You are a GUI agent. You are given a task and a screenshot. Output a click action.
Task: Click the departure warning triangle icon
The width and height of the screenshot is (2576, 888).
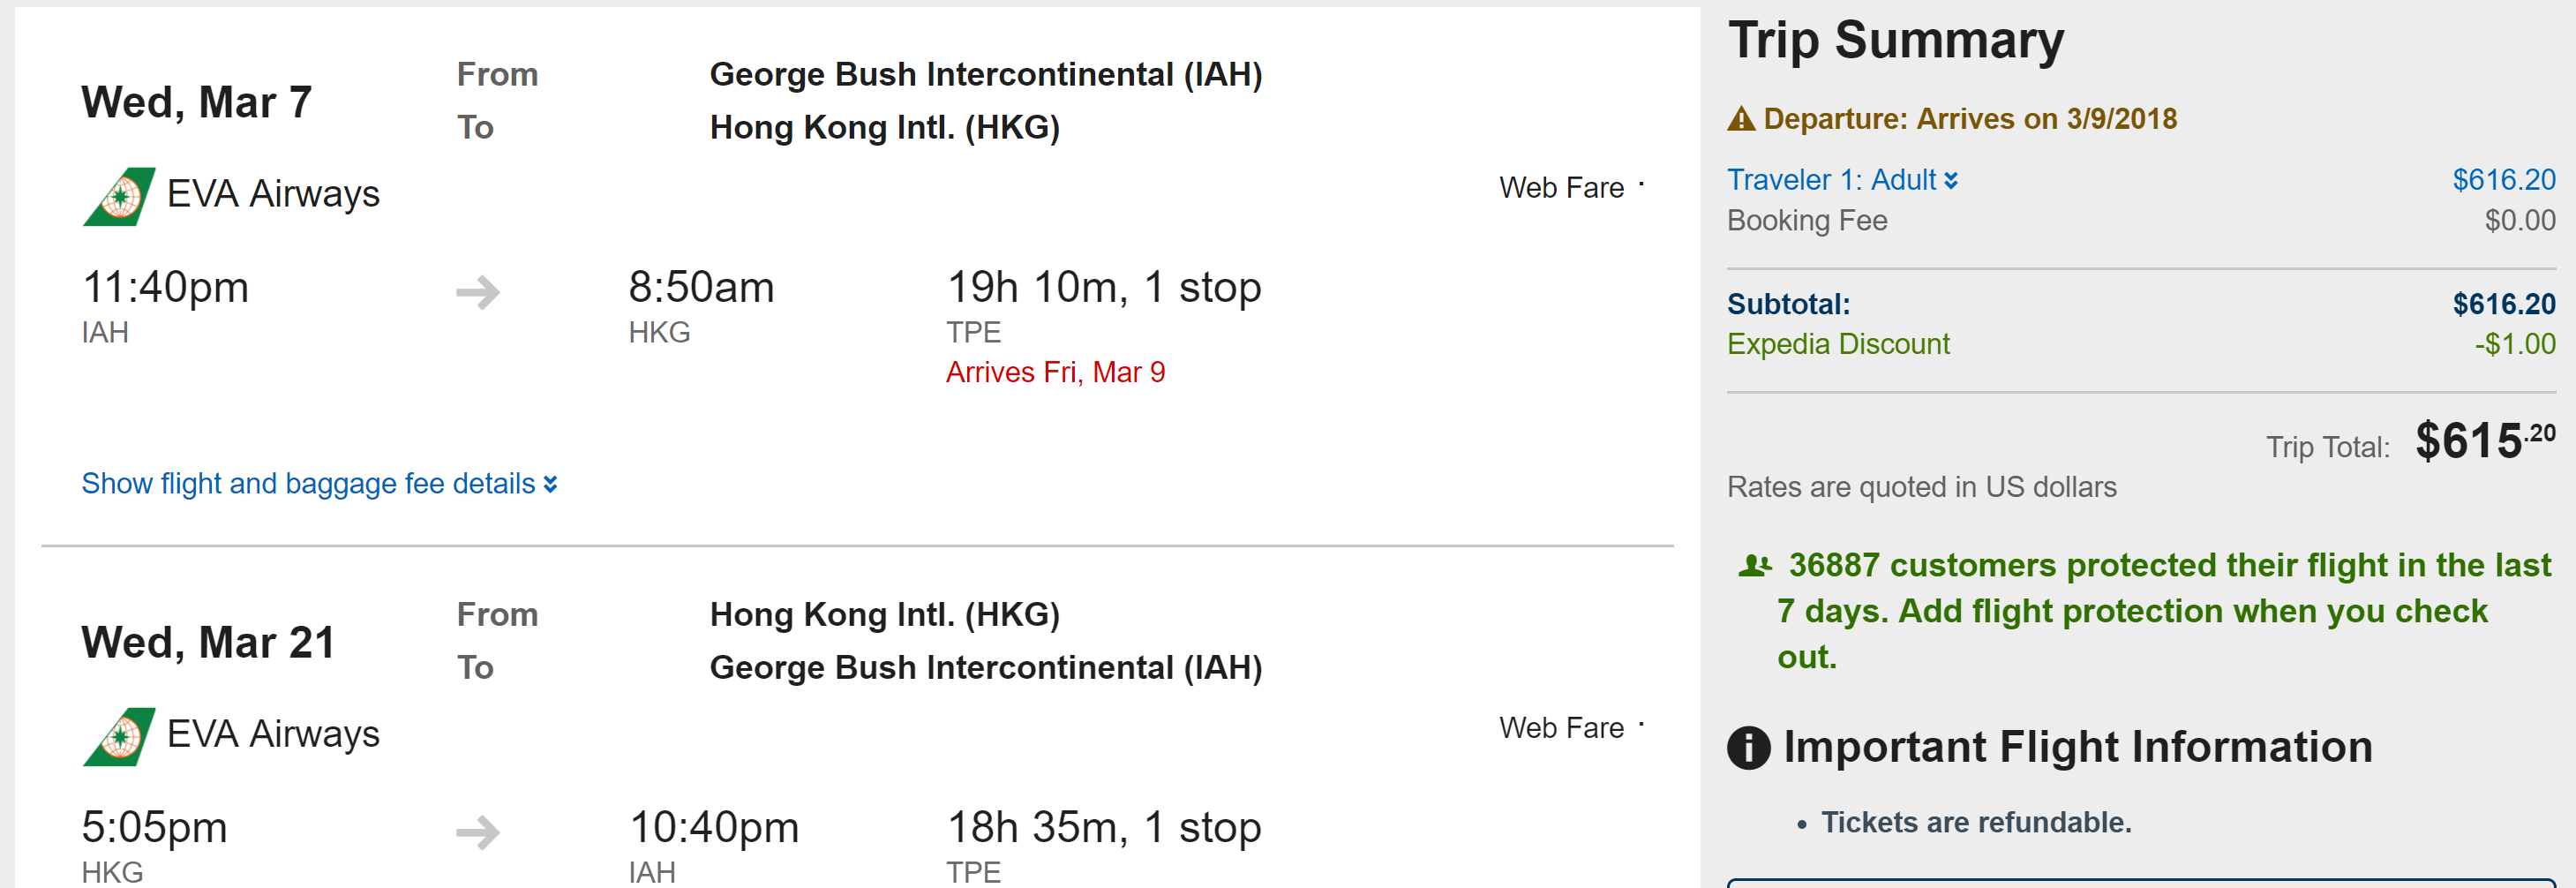click(x=1741, y=119)
